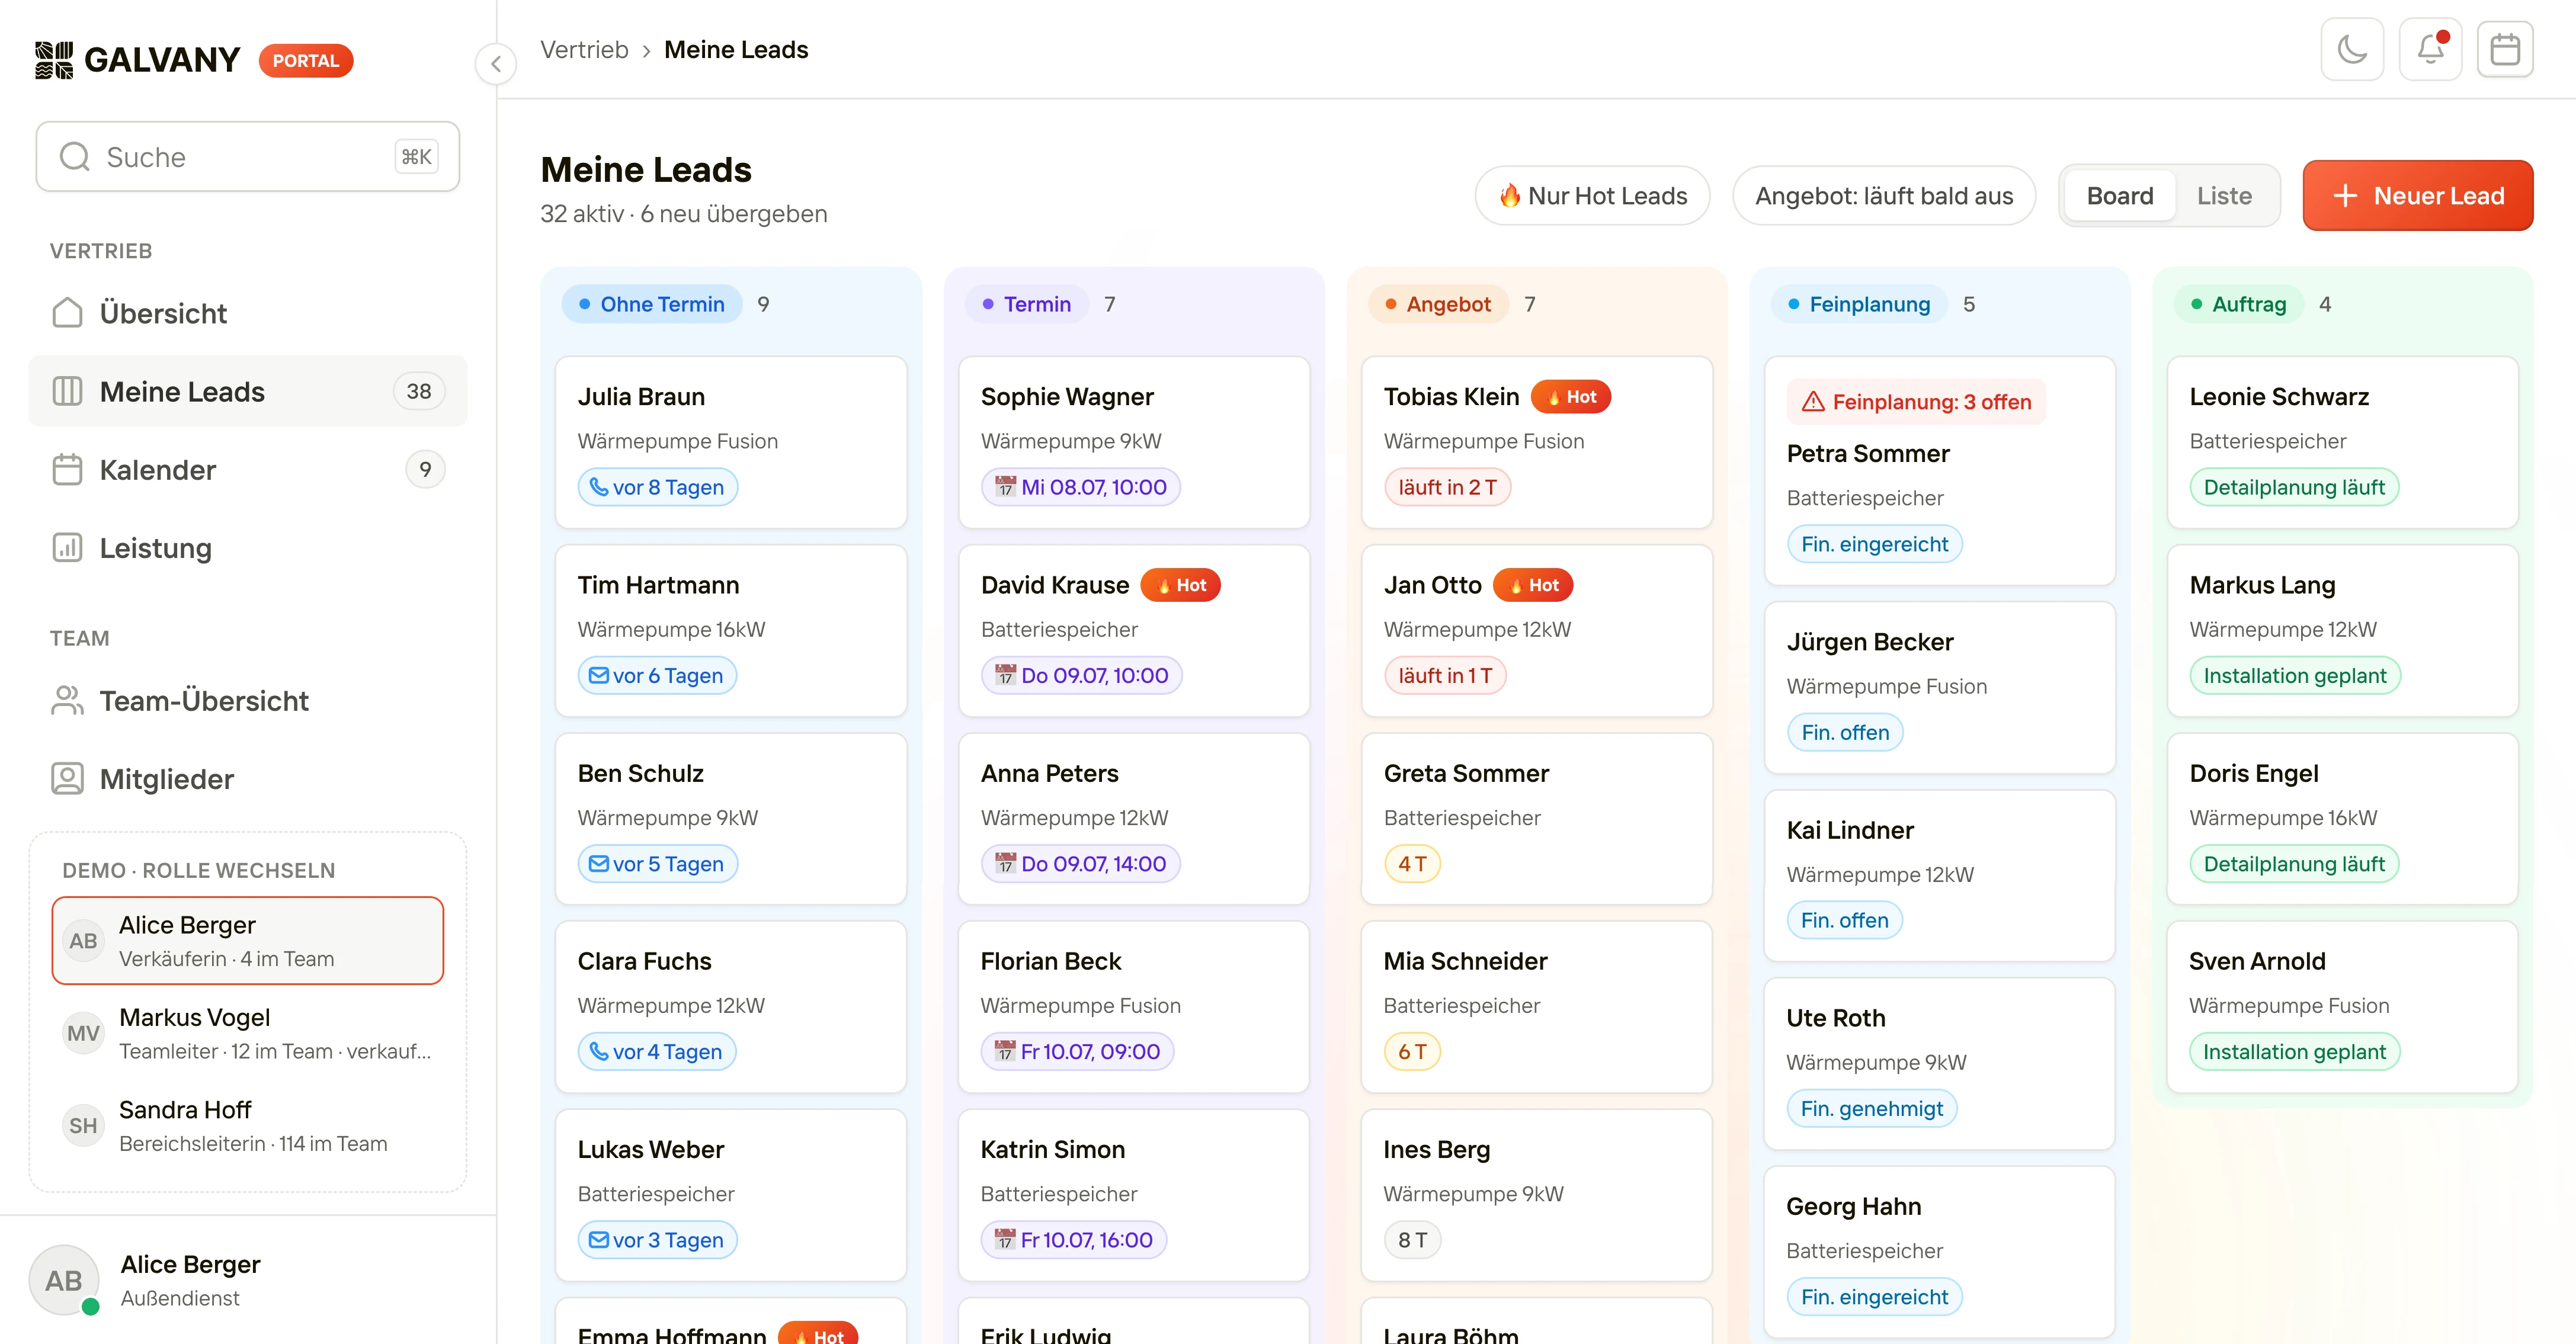This screenshot has width=2576, height=1344.
Task: Switch to Board view
Action: click(2120, 196)
